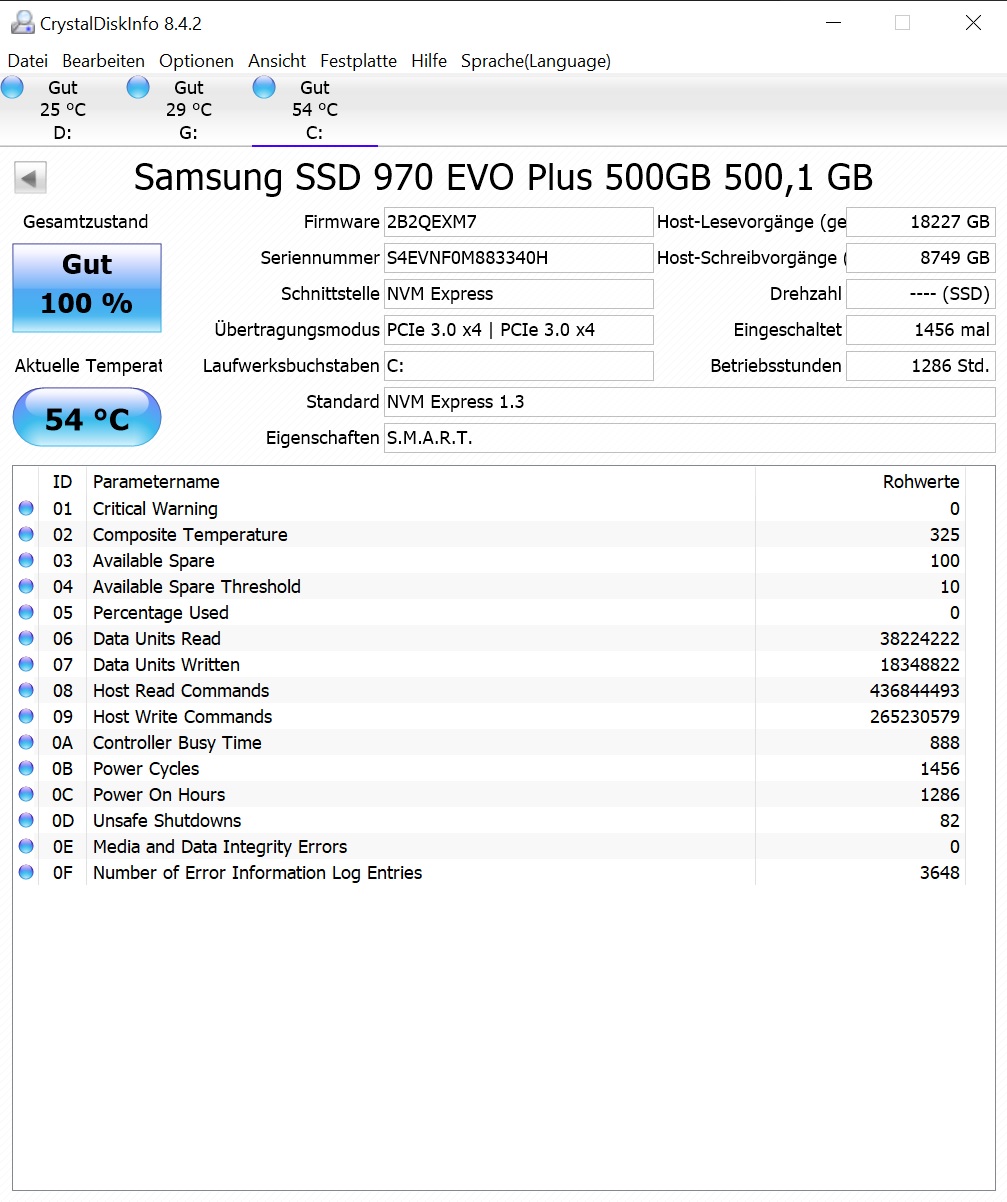The image size is (1007, 1202).
Task: Open the Ansicht menu
Action: point(277,61)
